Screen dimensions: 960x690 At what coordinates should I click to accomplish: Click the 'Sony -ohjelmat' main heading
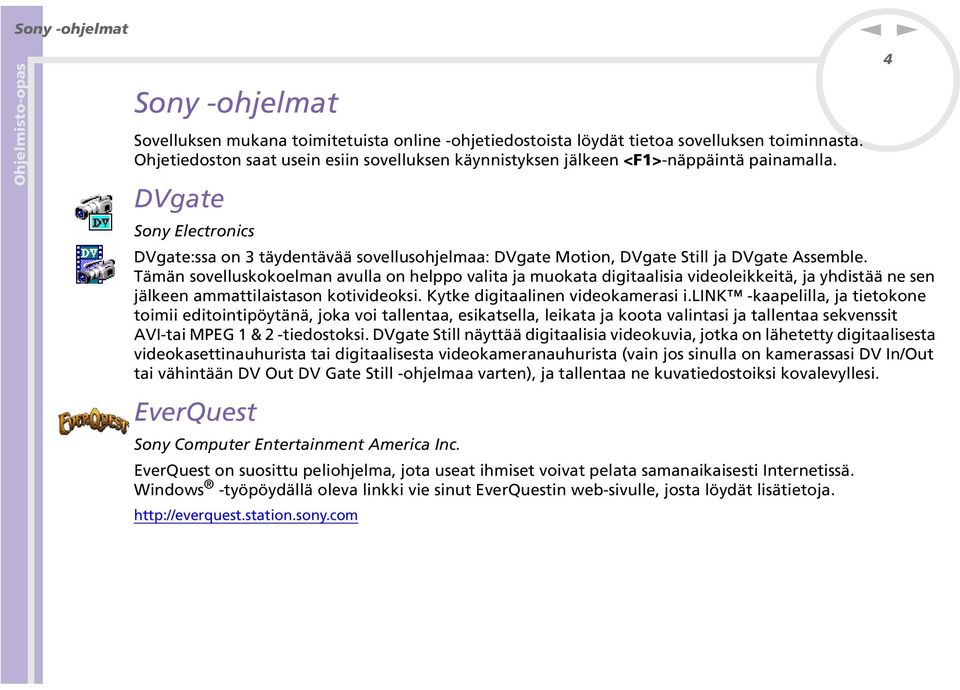(236, 102)
